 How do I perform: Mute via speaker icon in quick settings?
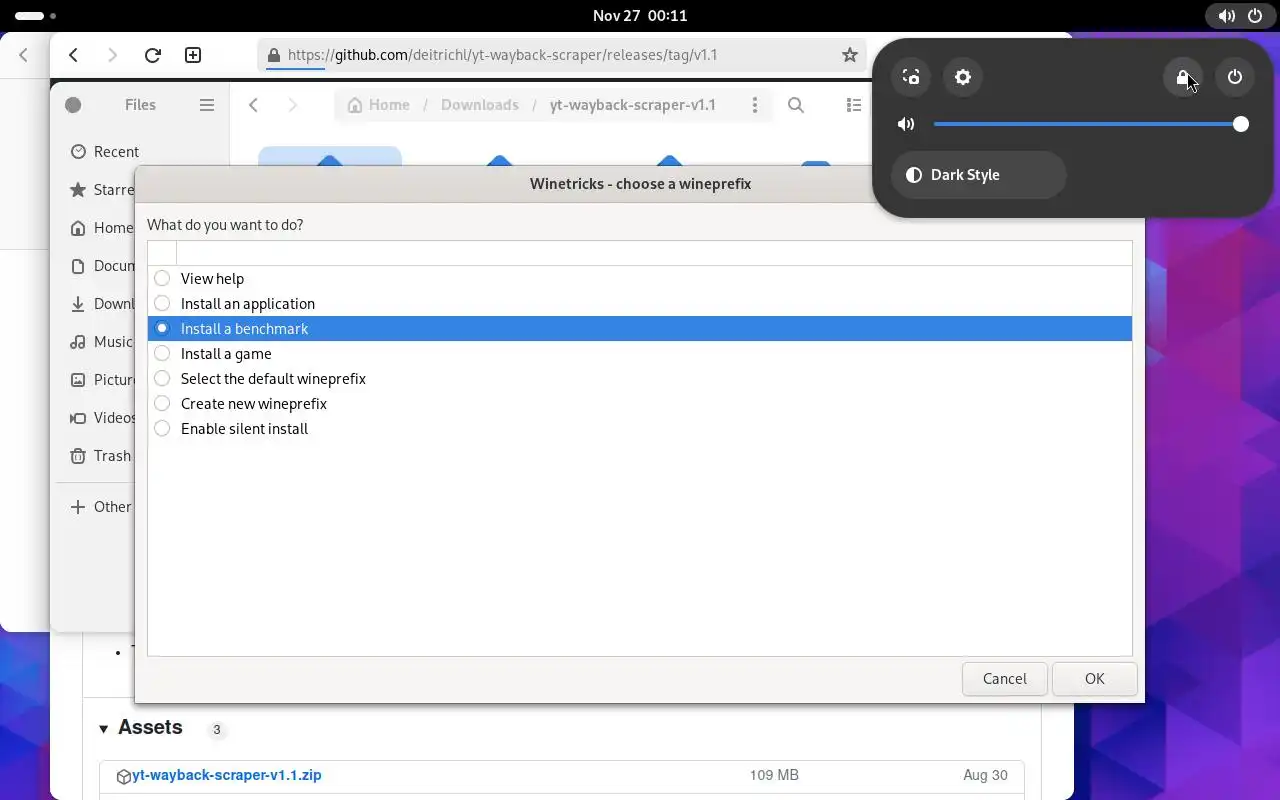pyautogui.click(x=906, y=124)
